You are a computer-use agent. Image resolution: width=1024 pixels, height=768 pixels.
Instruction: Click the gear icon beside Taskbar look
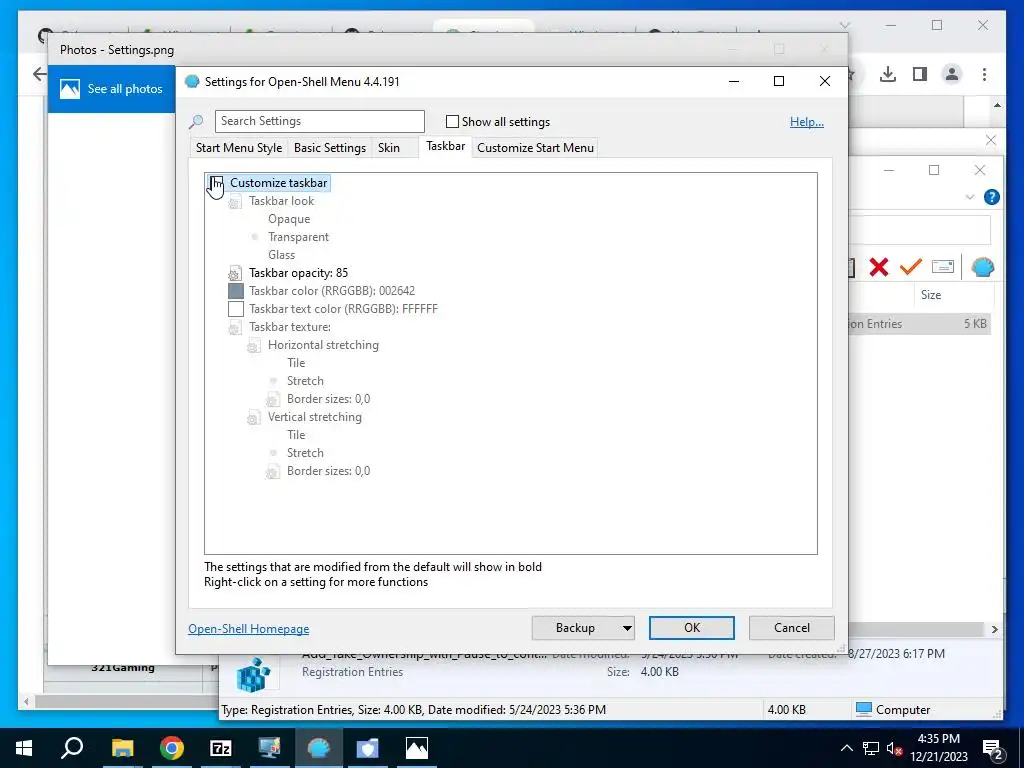tap(235, 202)
